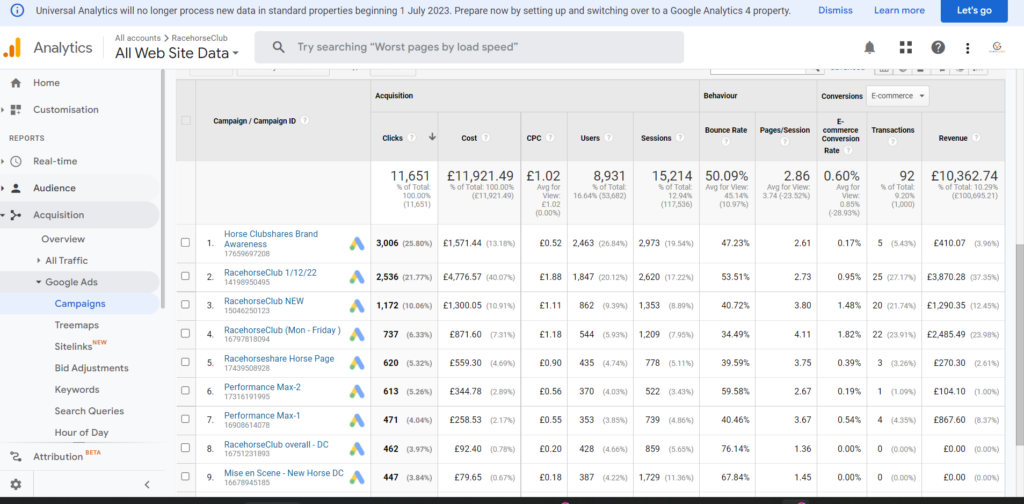Check the RacehorseClub 1/12/22 row
1024x504 pixels.
coord(185,276)
